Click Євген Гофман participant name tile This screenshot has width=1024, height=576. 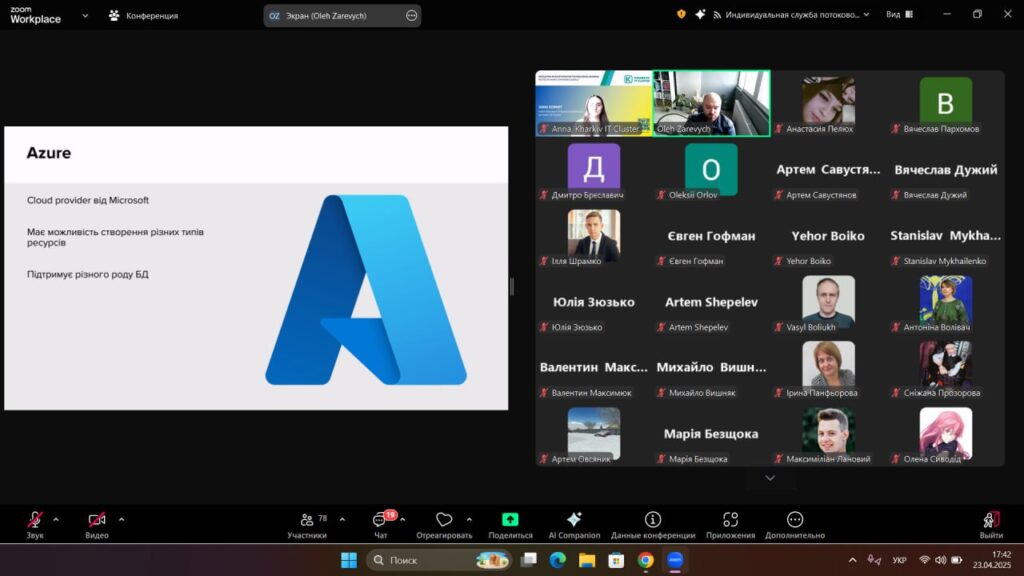pyautogui.click(x=711, y=236)
